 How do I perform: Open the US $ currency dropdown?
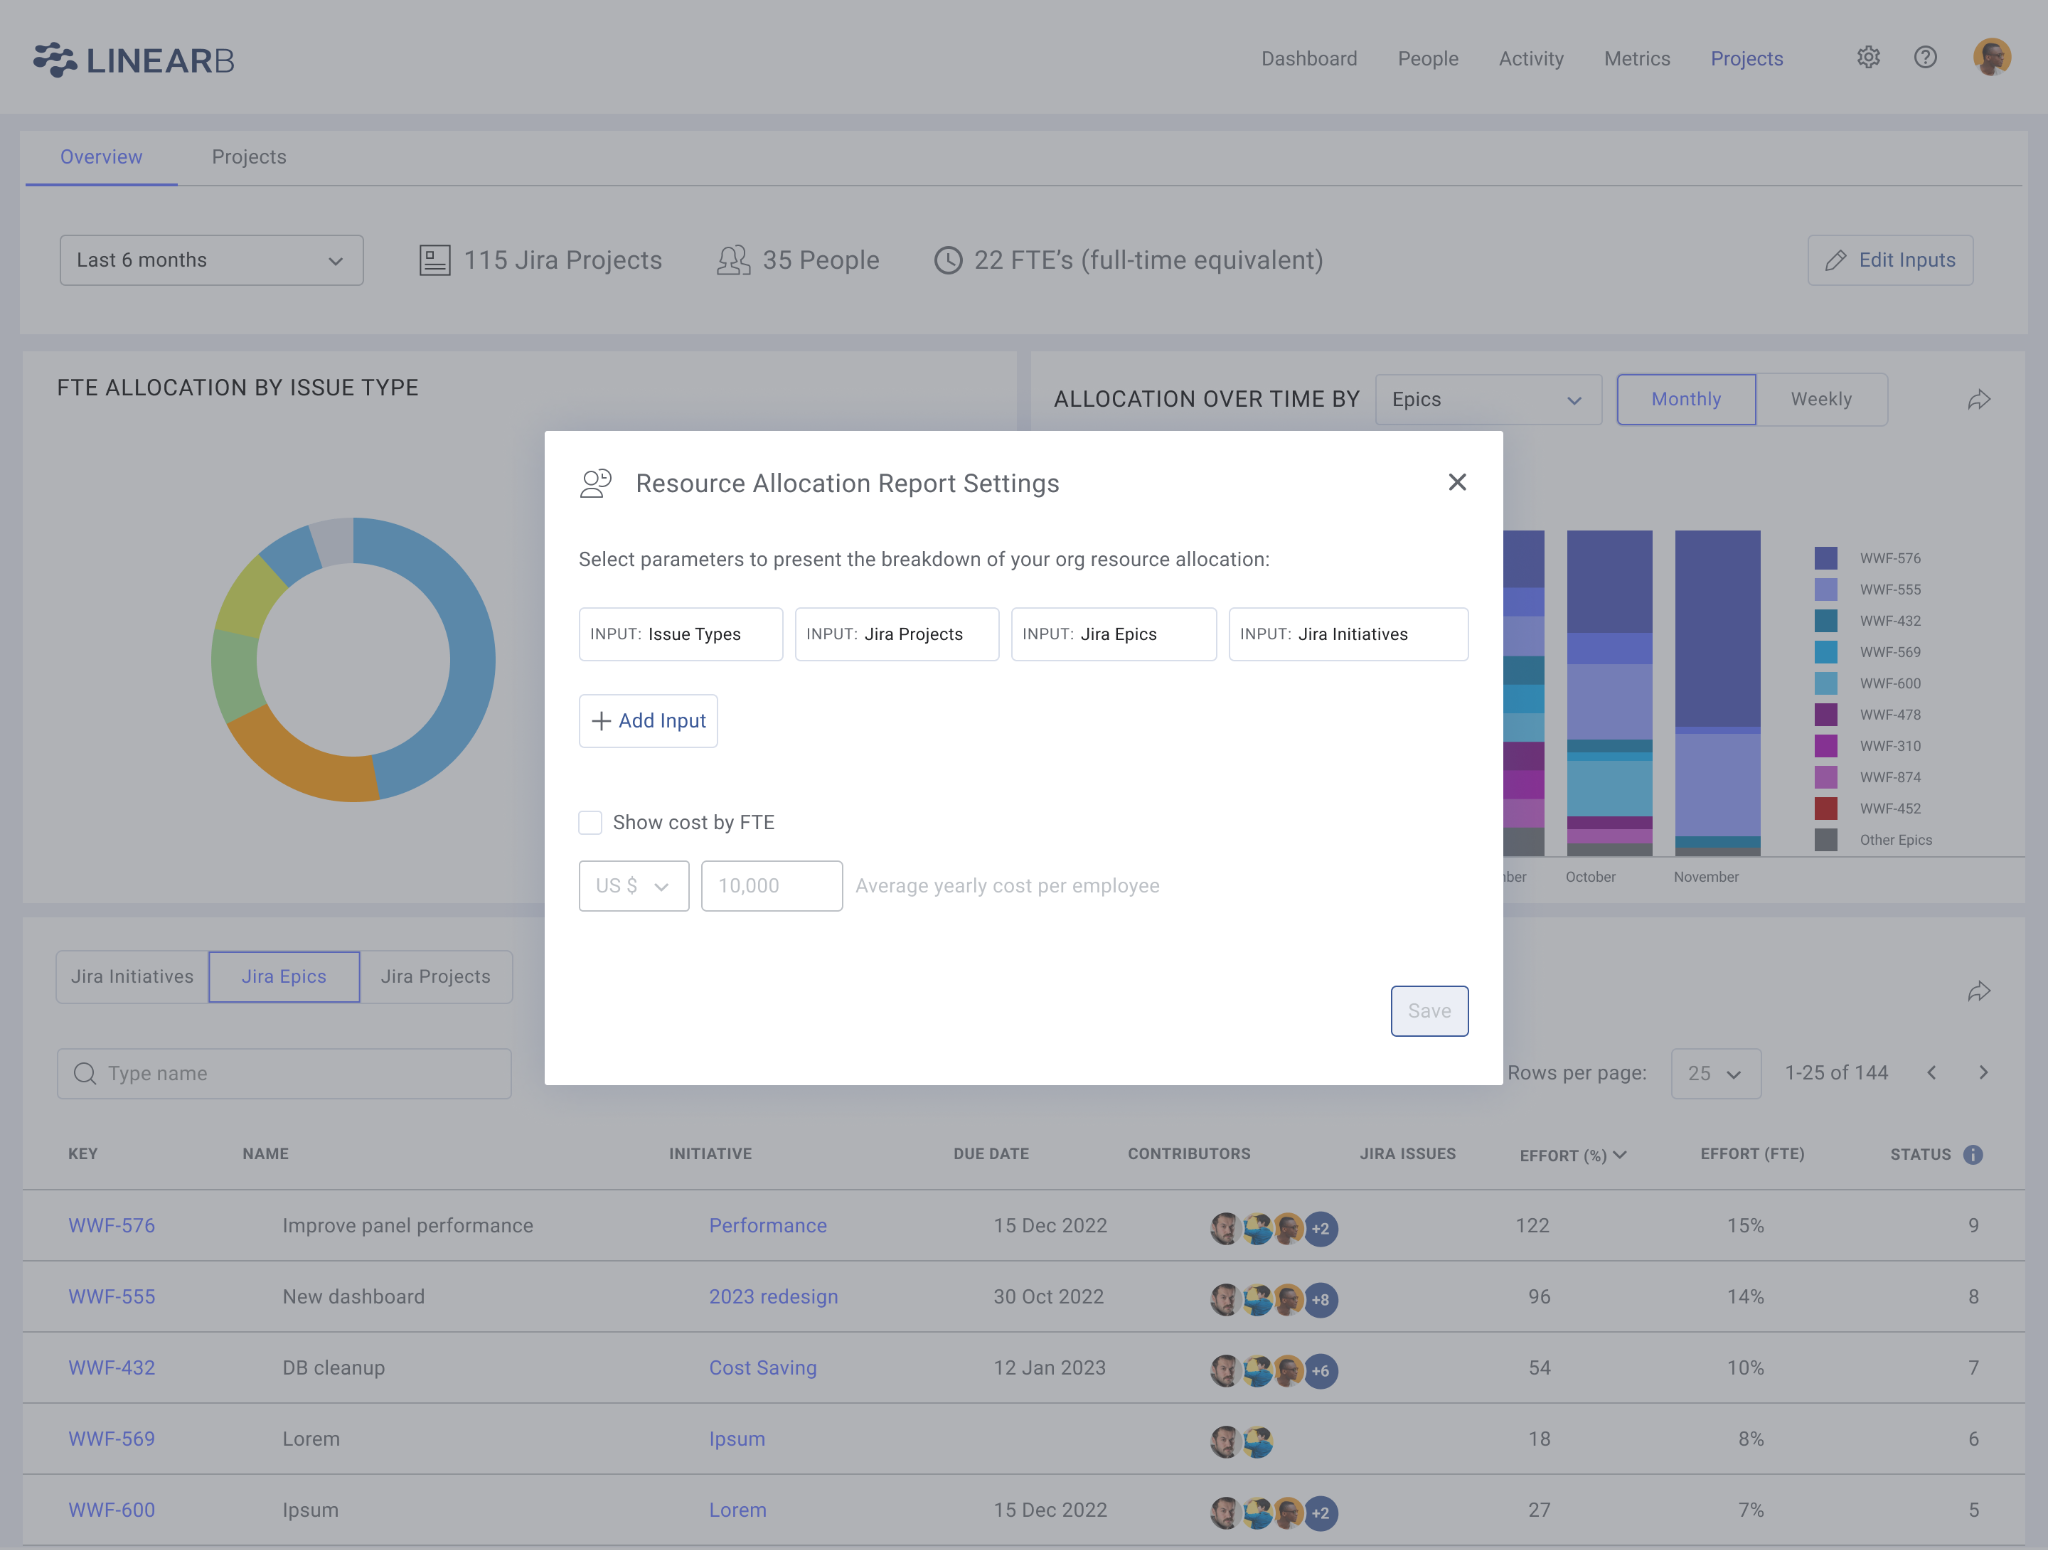click(633, 886)
